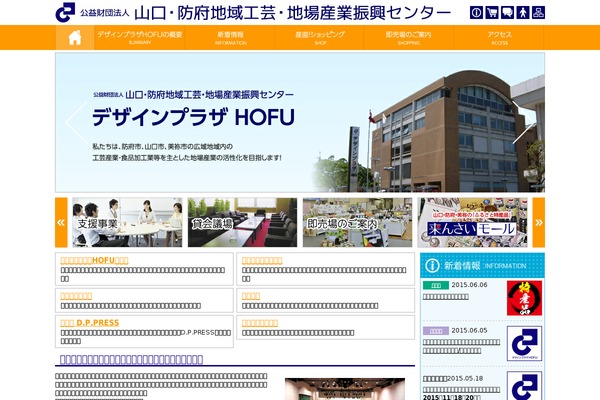Image resolution: width=600 pixels, height=400 pixels.
Task: Open デザインプラザHOFUの概要 SUMMARY menu
Action: 140,38
